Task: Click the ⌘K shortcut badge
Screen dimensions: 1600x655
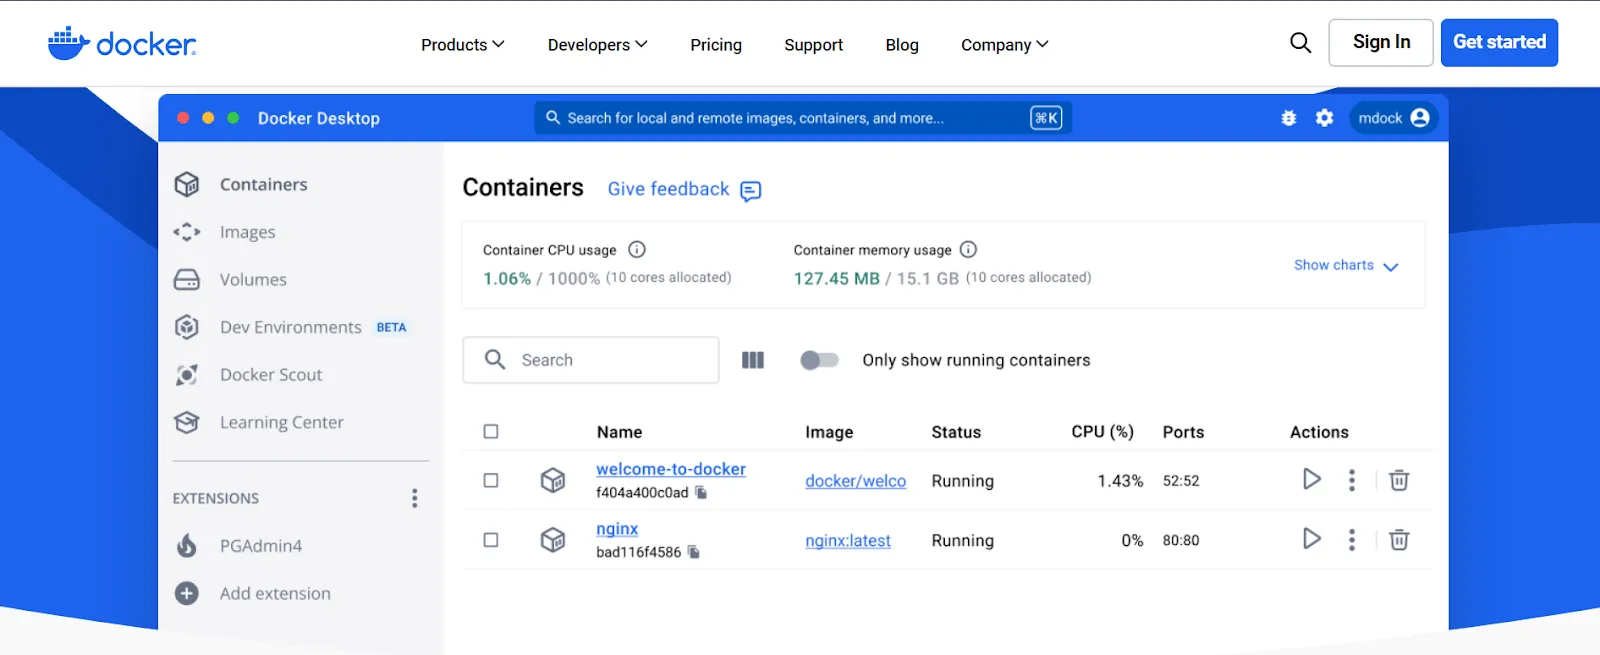Action: click(x=1046, y=118)
